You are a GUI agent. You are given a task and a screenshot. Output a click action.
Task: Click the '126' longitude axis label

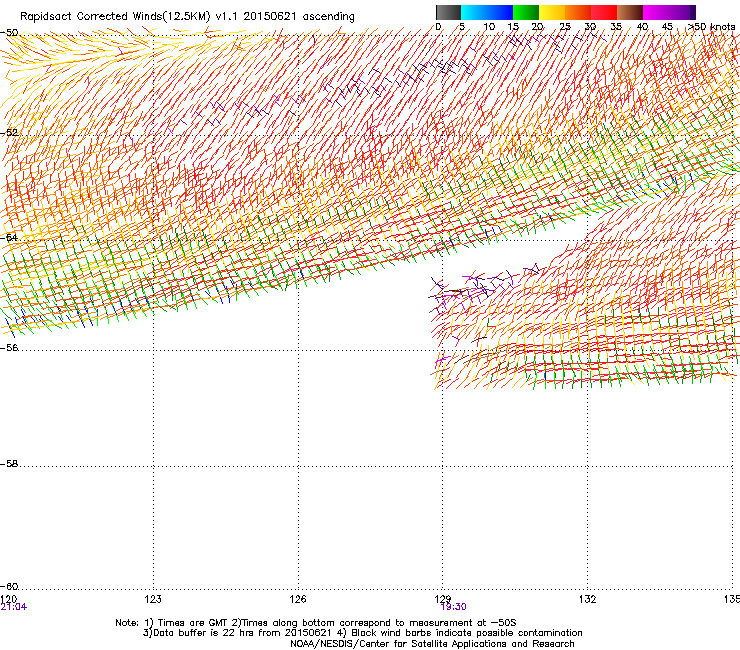tap(298, 599)
